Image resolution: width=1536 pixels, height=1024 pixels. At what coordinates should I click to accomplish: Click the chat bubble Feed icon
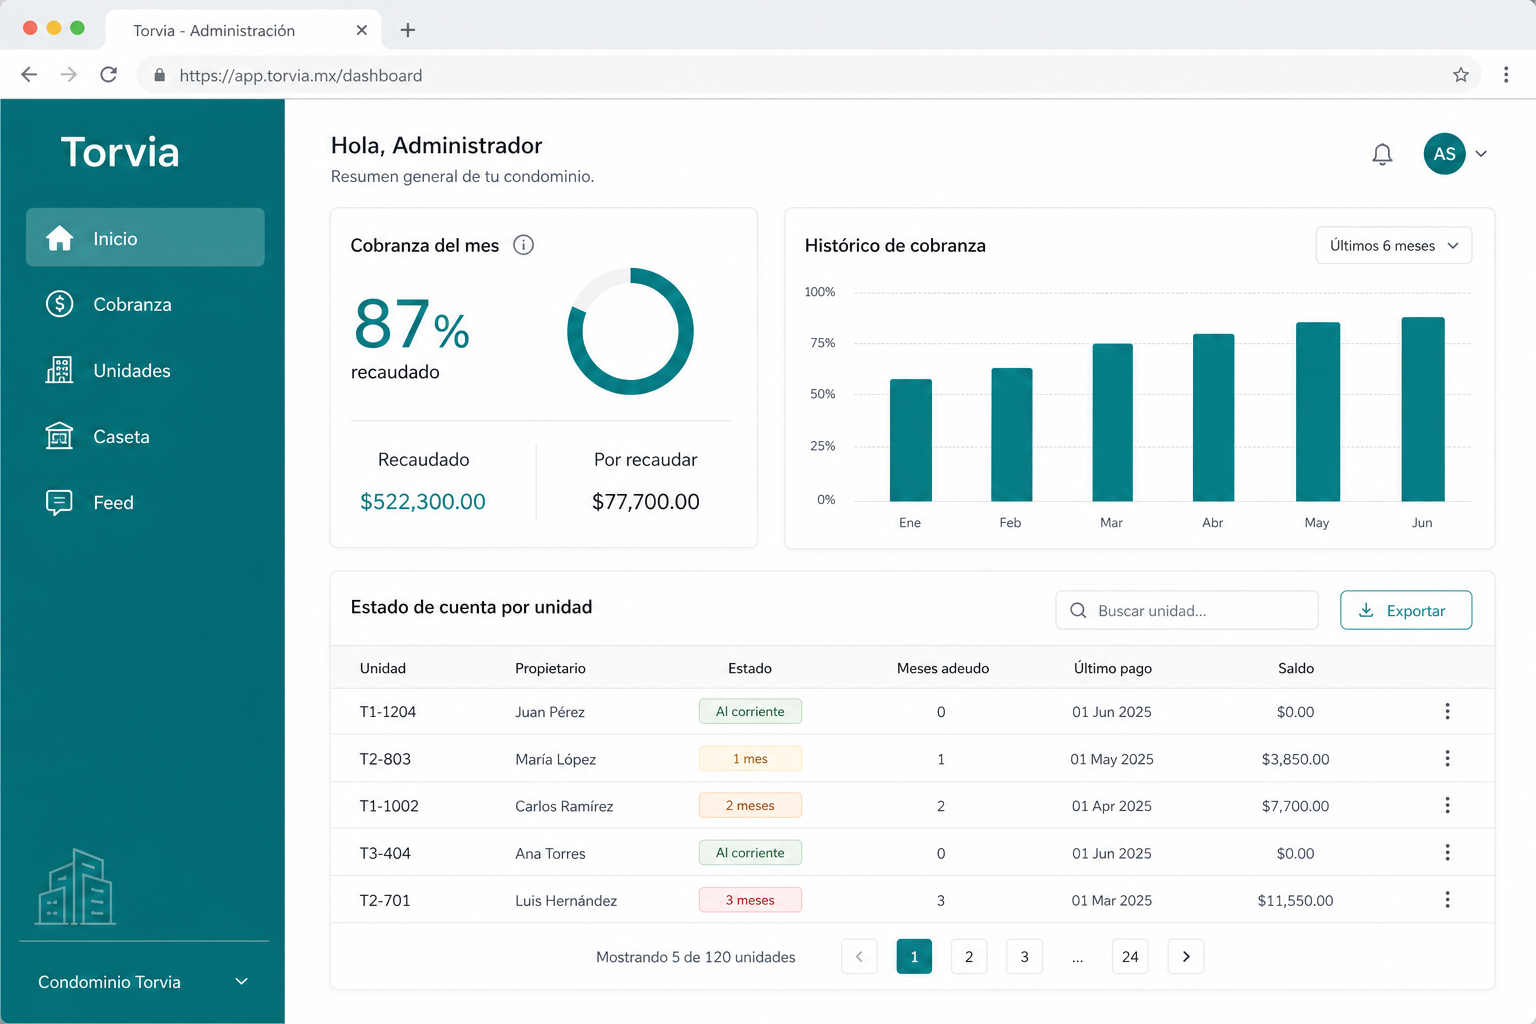tap(60, 502)
